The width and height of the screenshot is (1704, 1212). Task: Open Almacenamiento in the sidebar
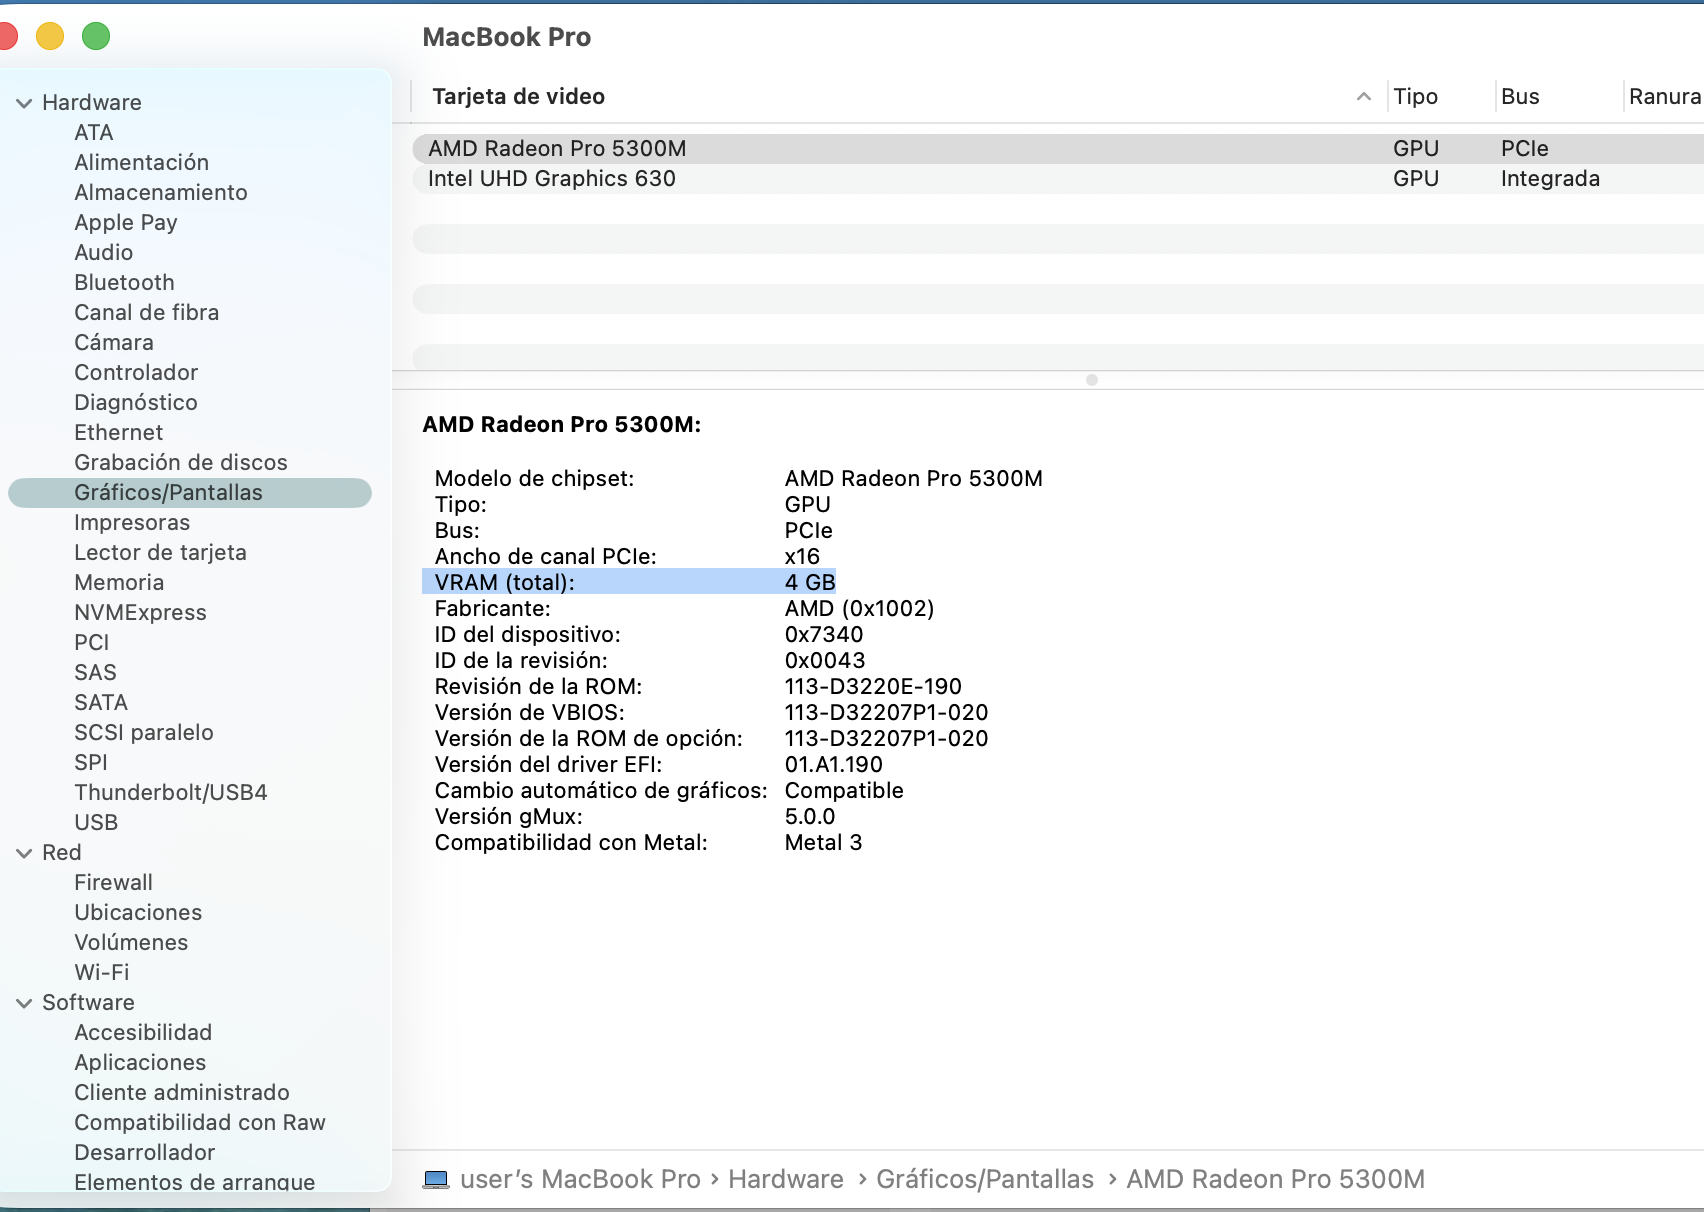[x=161, y=193]
